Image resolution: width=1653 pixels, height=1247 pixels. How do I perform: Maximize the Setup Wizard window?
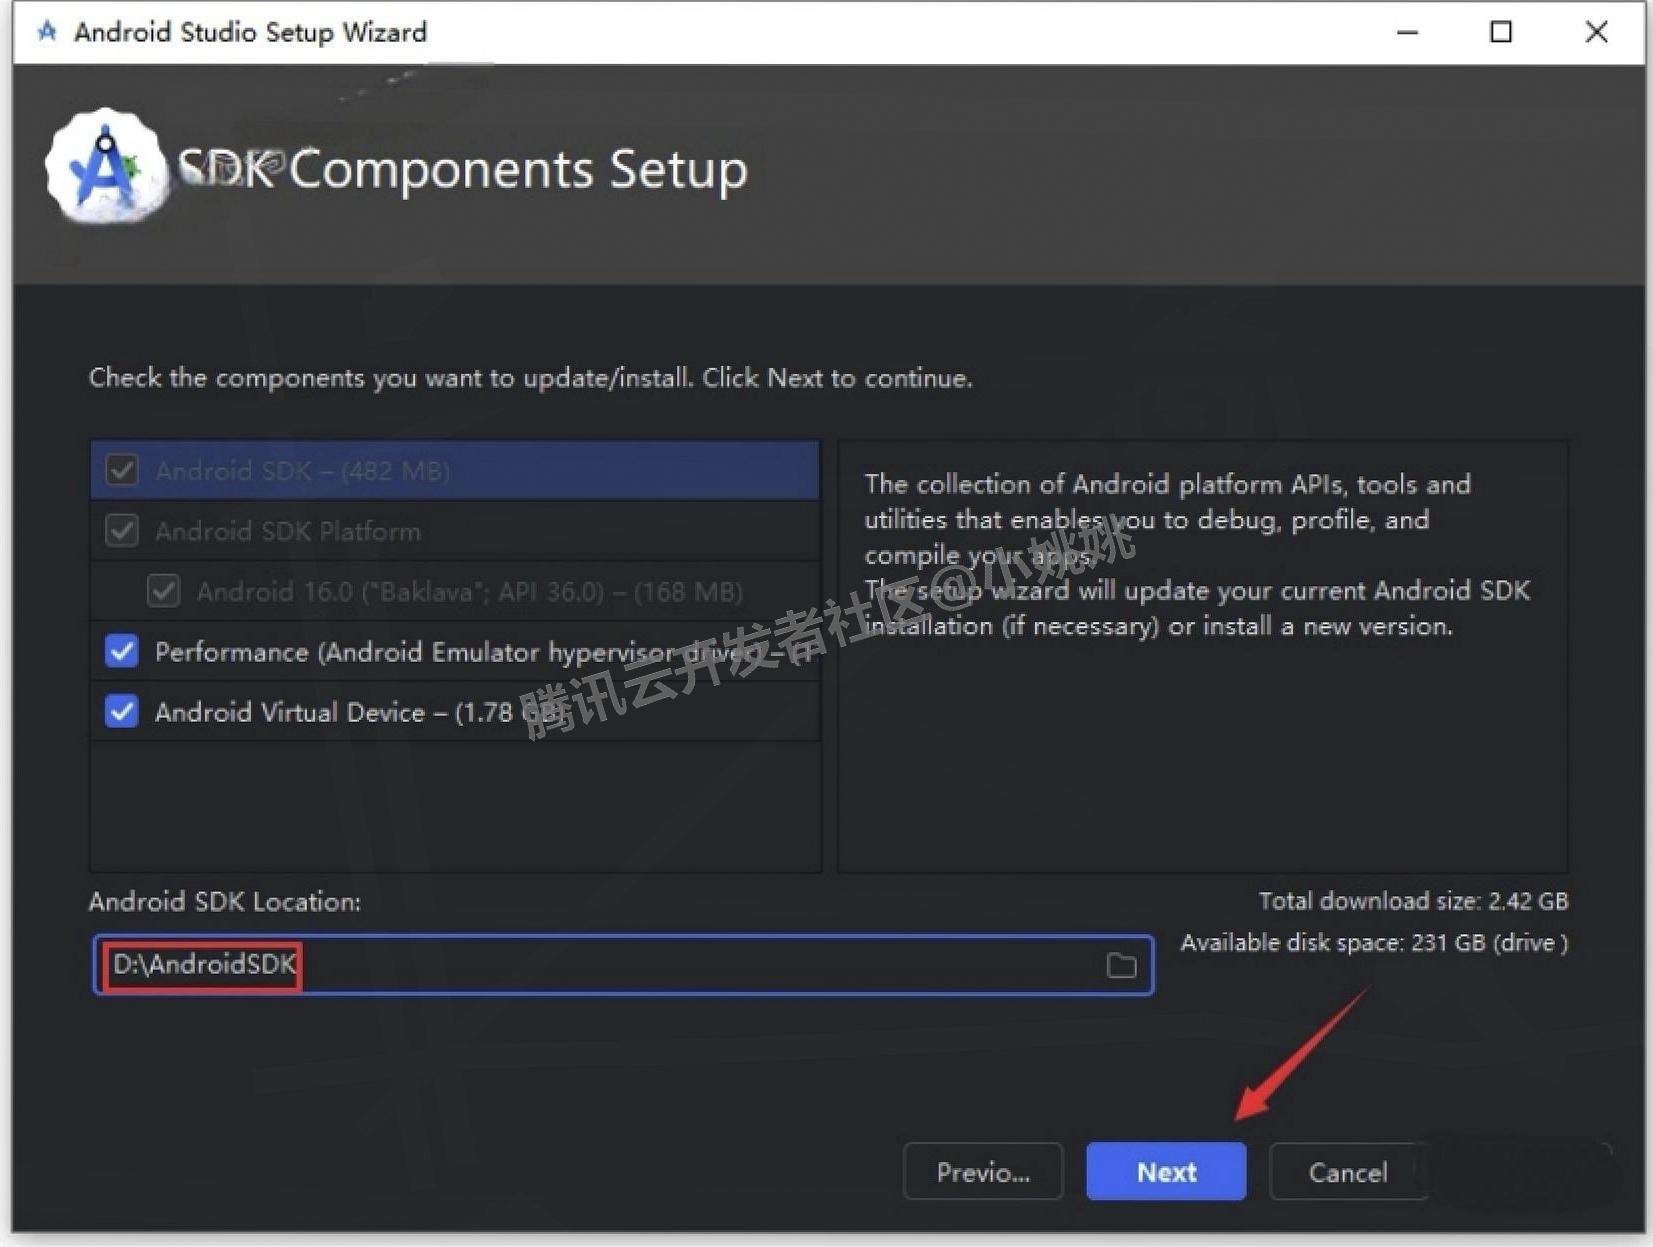tap(1500, 31)
